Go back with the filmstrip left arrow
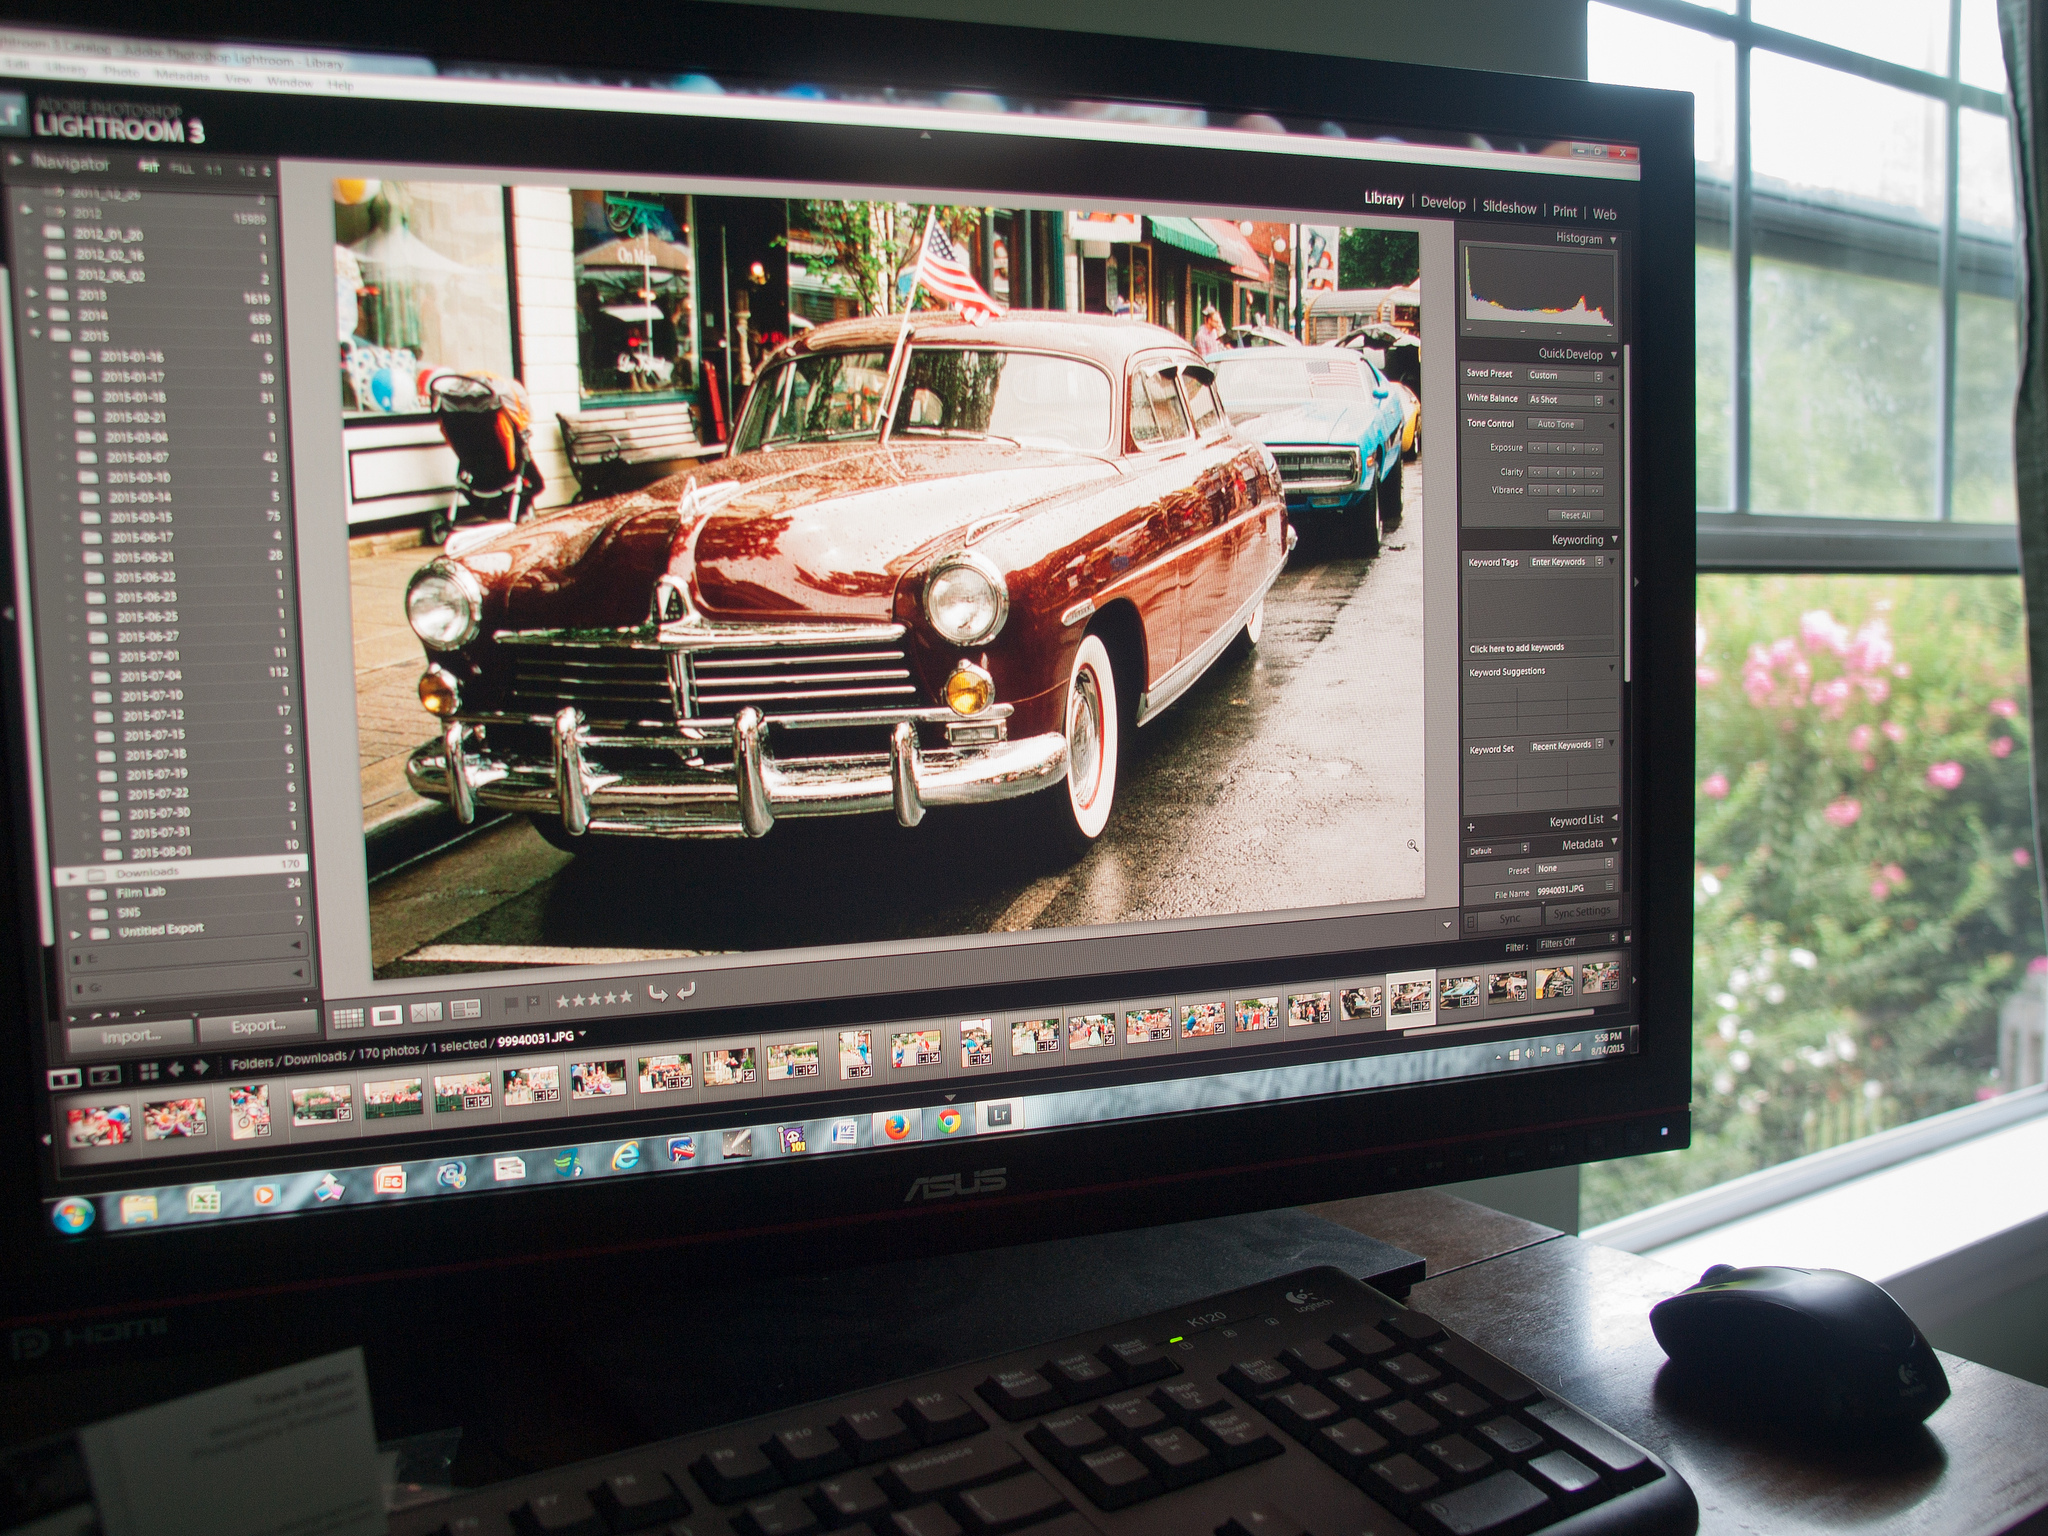 click(176, 1070)
